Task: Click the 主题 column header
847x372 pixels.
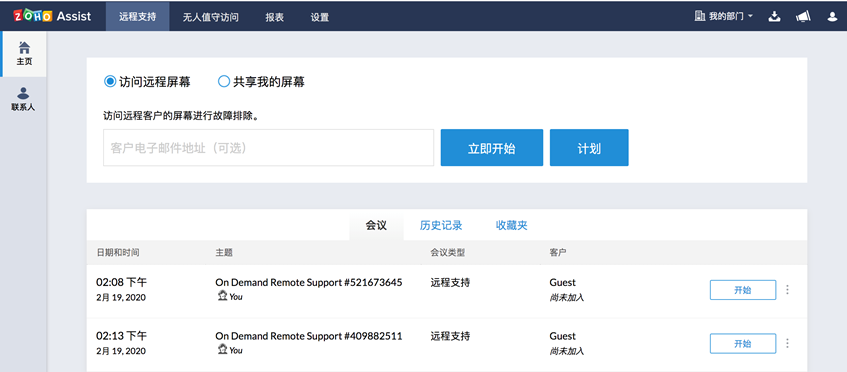Action: pyautogui.click(x=224, y=252)
